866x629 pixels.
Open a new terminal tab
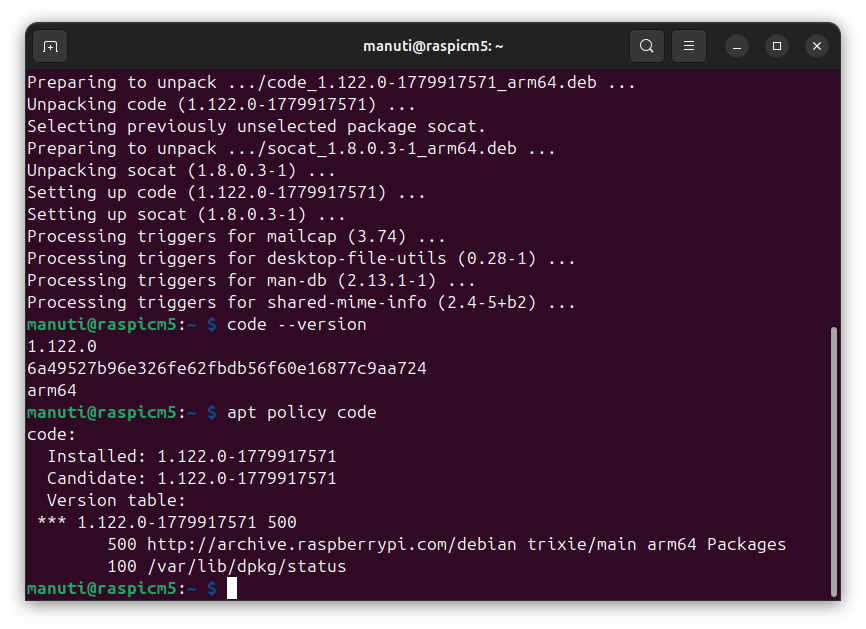click(50, 46)
